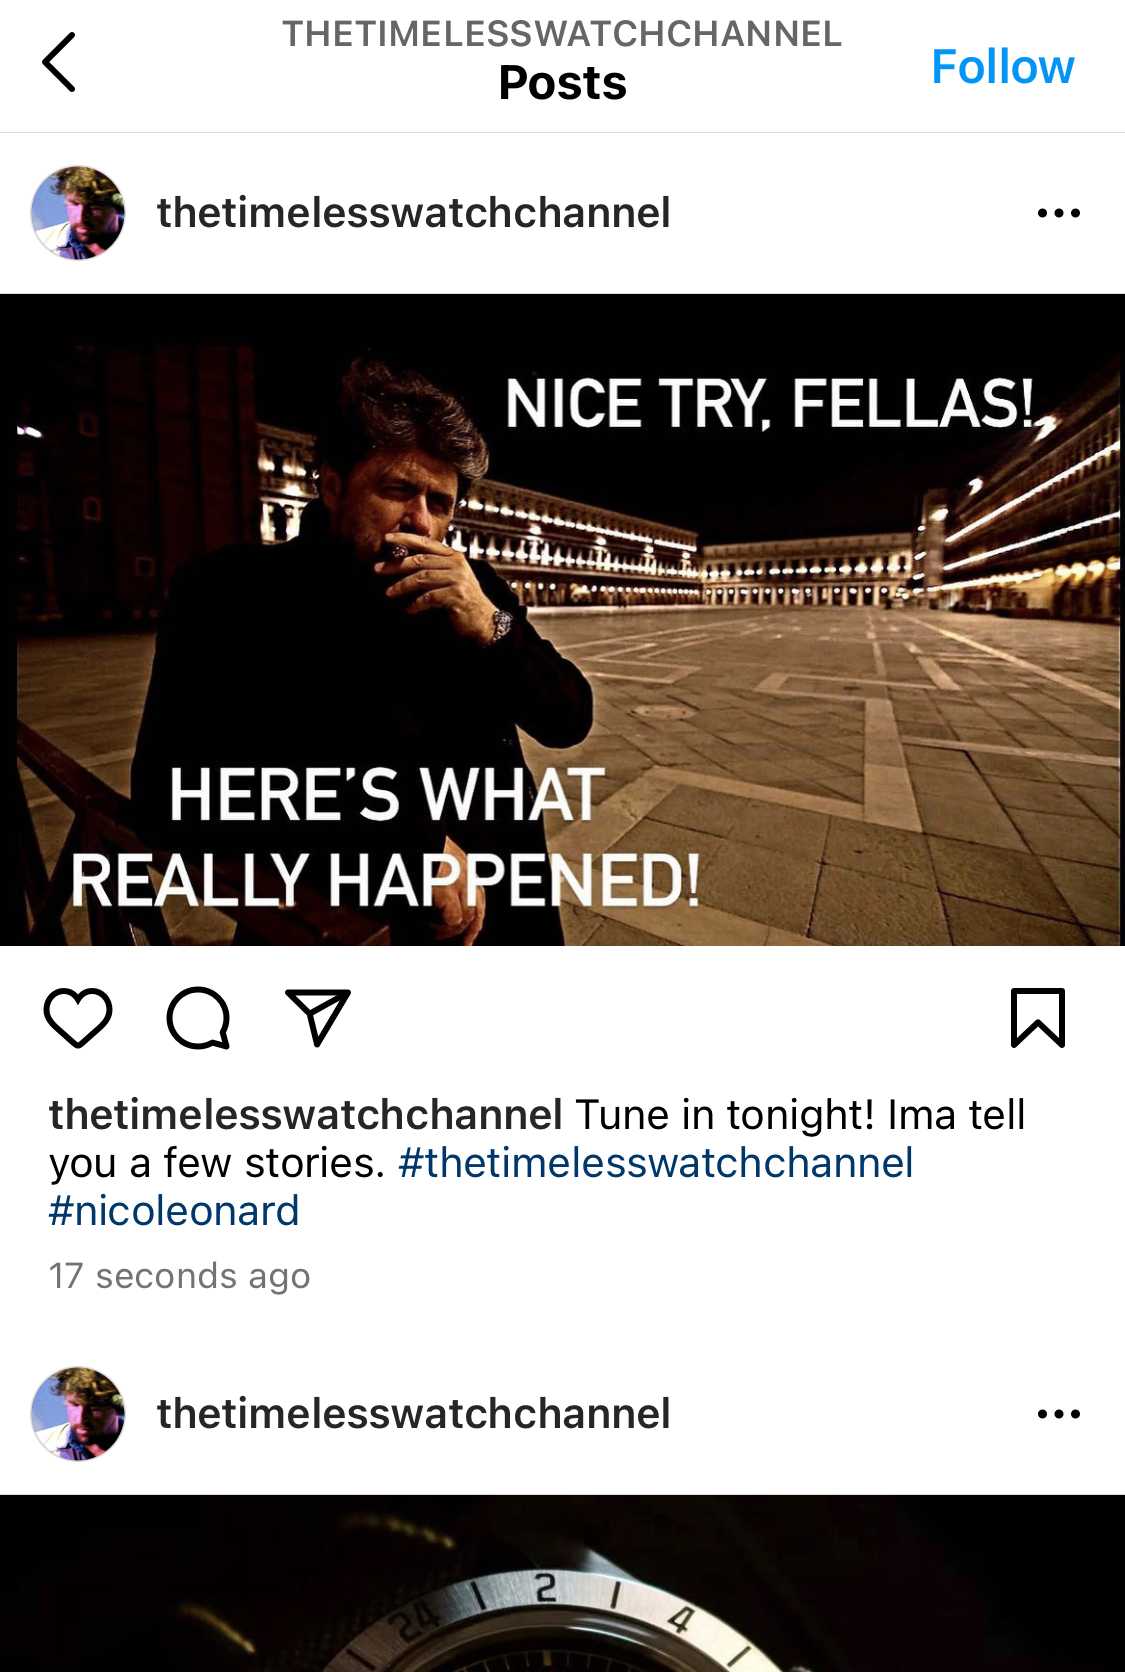Like the post with heart icon

tap(78, 1018)
